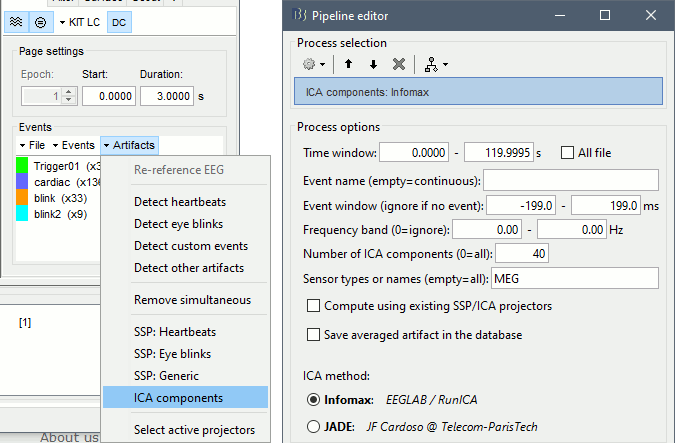Move selected process up with arrow
Screen dimensions: 675x443
350,64
